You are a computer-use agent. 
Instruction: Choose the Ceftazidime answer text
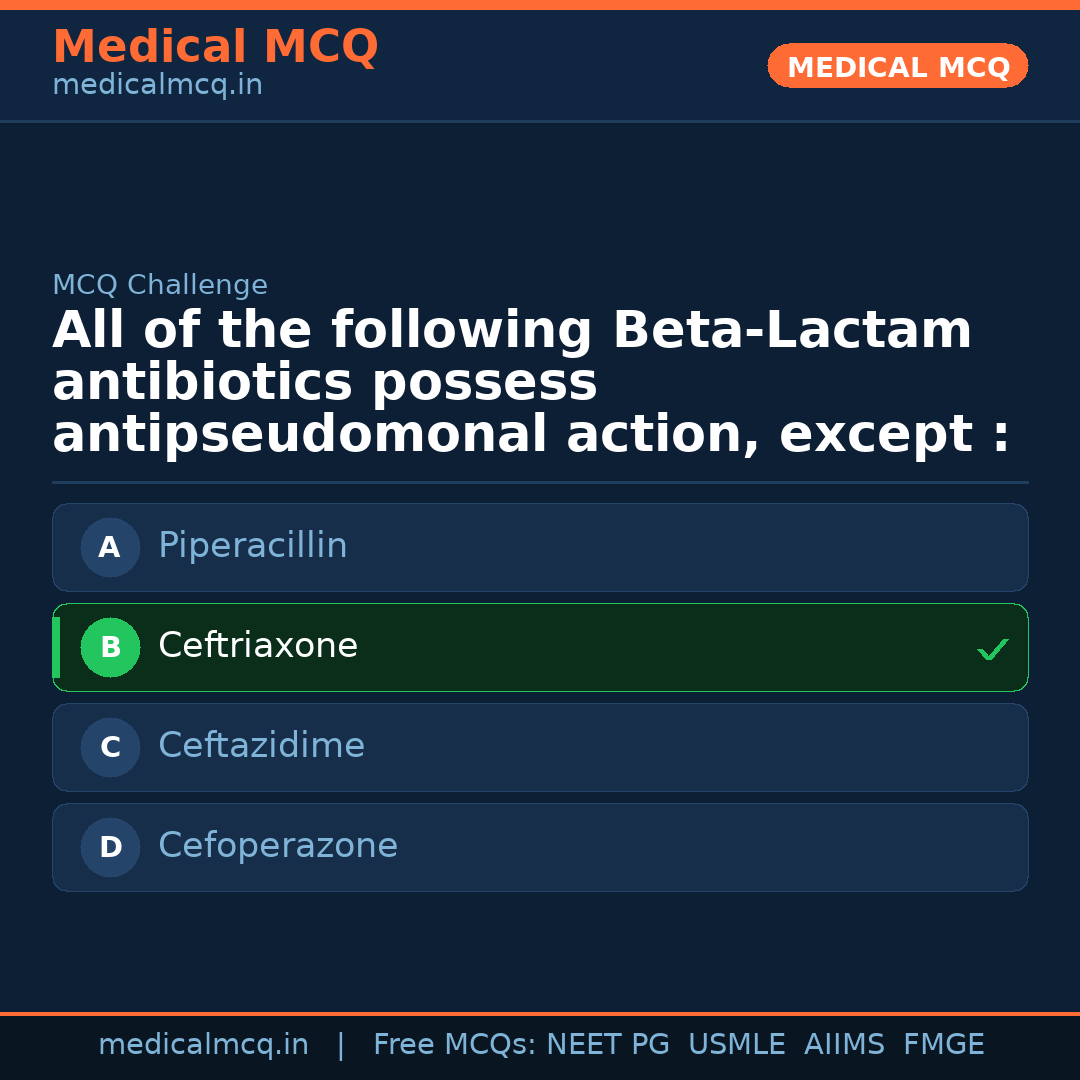tap(261, 746)
